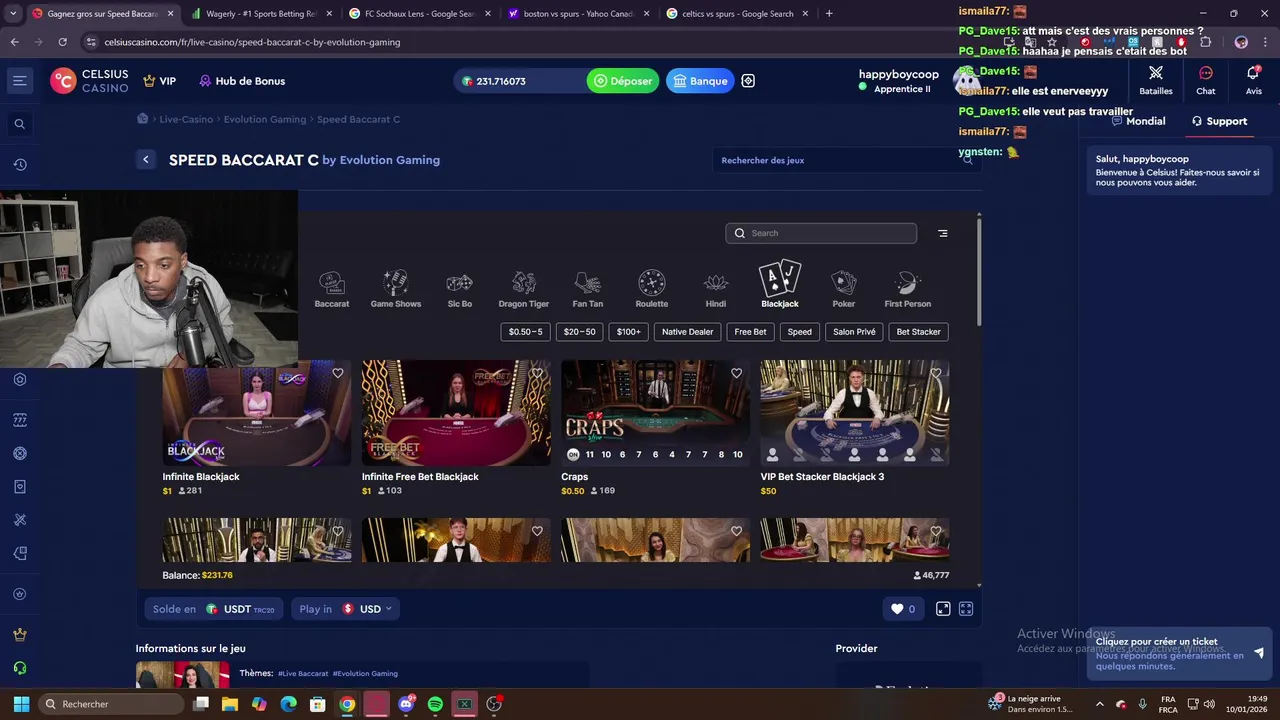Show hidden system tray icons chevron
1280x720 pixels.
pyautogui.click(x=1100, y=704)
